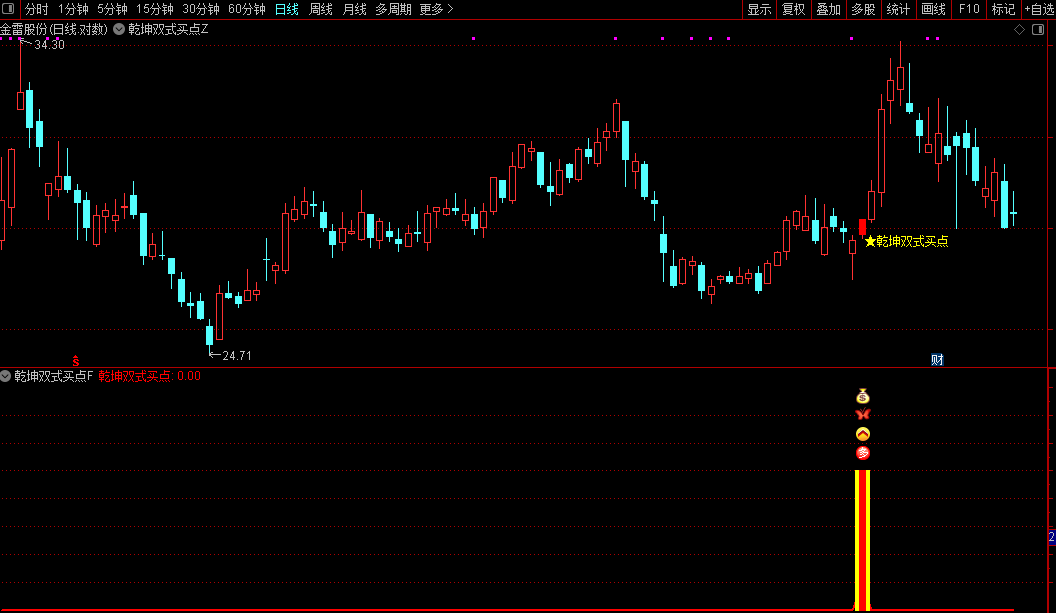Click the 34.30 high price label
Screen dimensions: 1056x613
(49, 44)
